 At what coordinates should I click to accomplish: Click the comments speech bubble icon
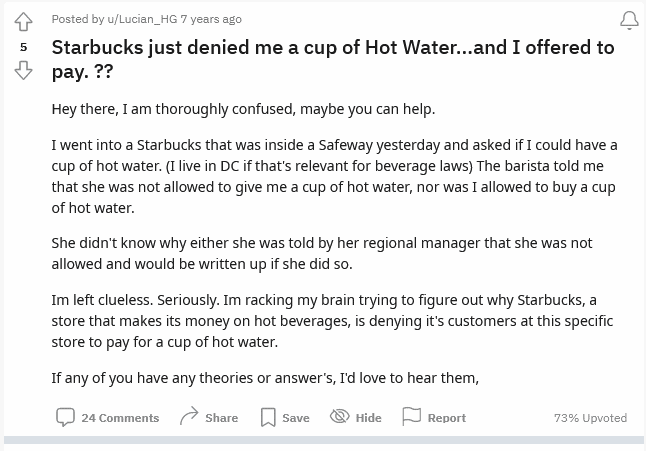click(65, 417)
